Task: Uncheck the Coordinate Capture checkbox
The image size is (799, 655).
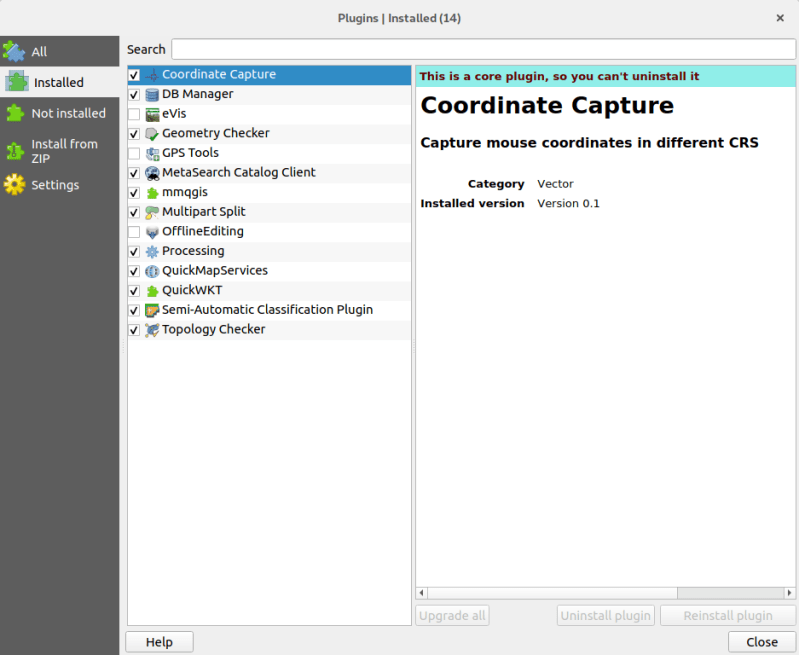Action: pos(134,75)
